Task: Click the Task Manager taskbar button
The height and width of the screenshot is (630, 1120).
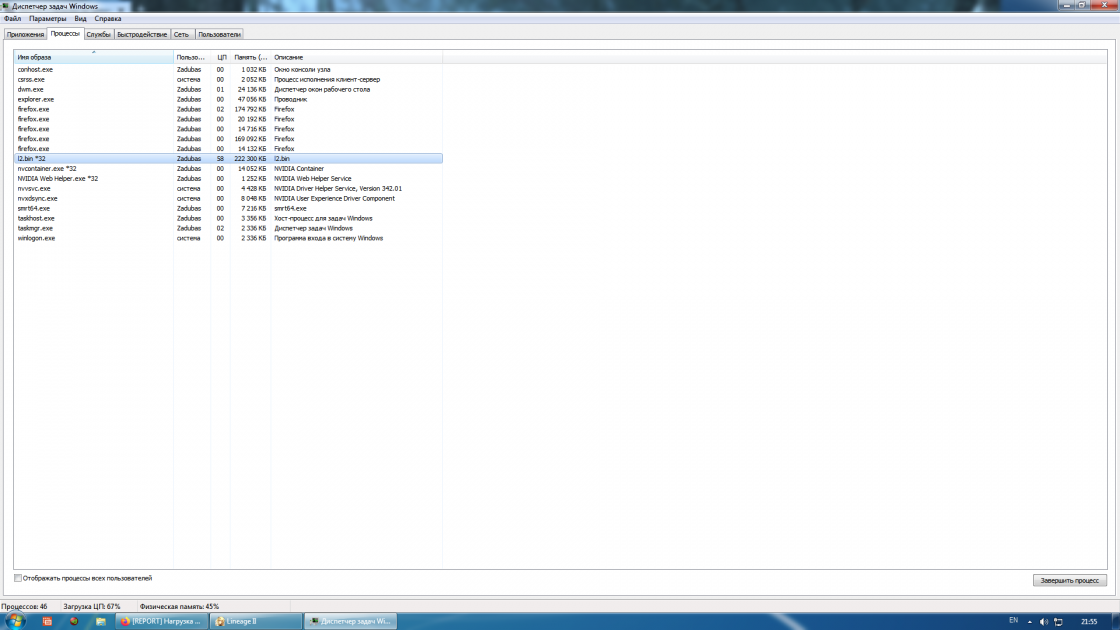Action: point(350,621)
